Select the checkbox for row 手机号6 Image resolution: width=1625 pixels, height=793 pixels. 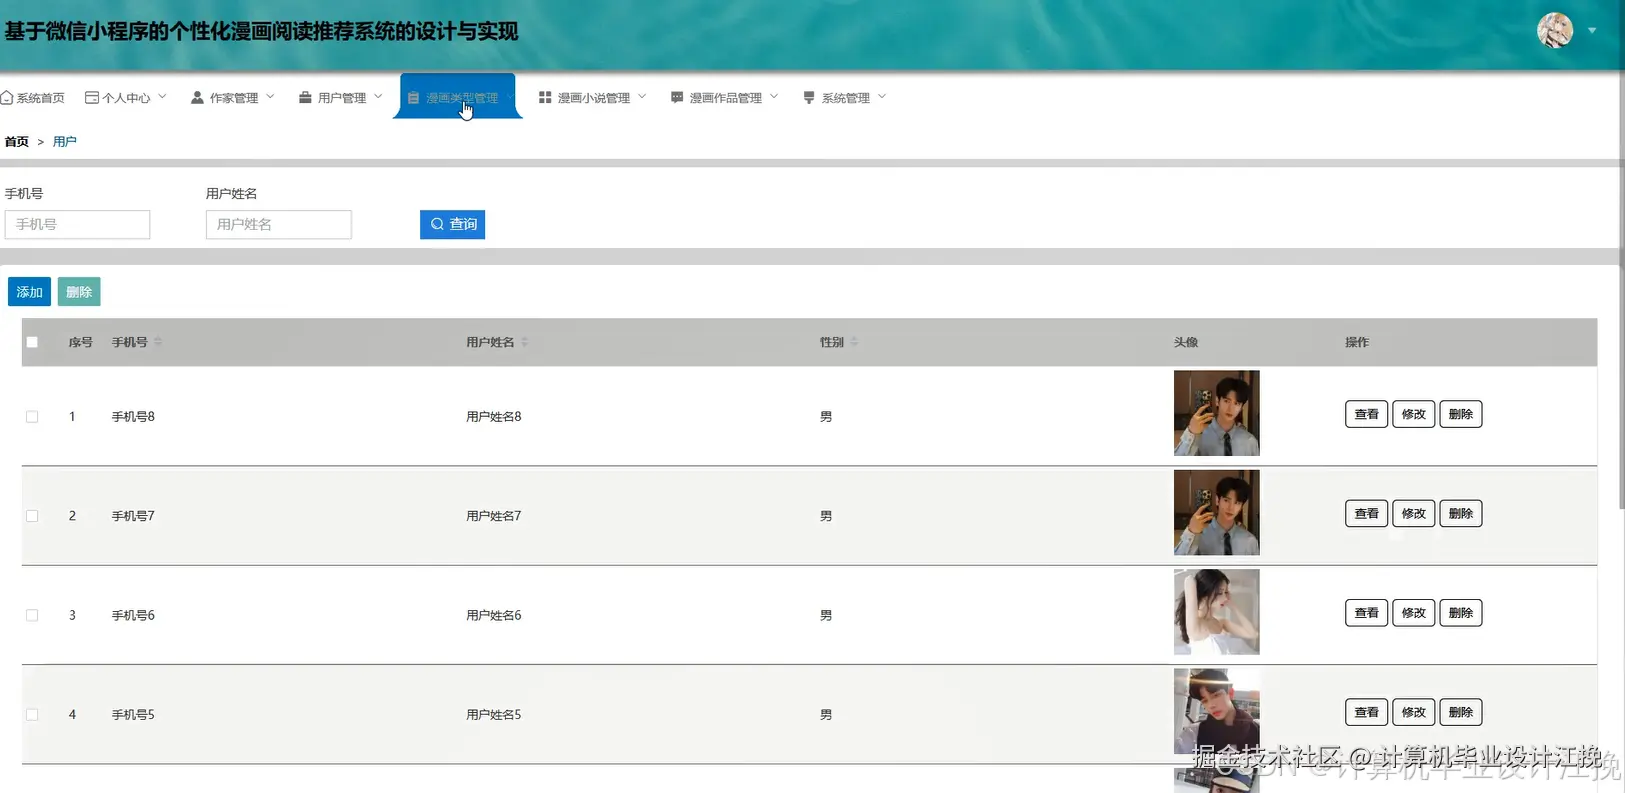(x=32, y=615)
